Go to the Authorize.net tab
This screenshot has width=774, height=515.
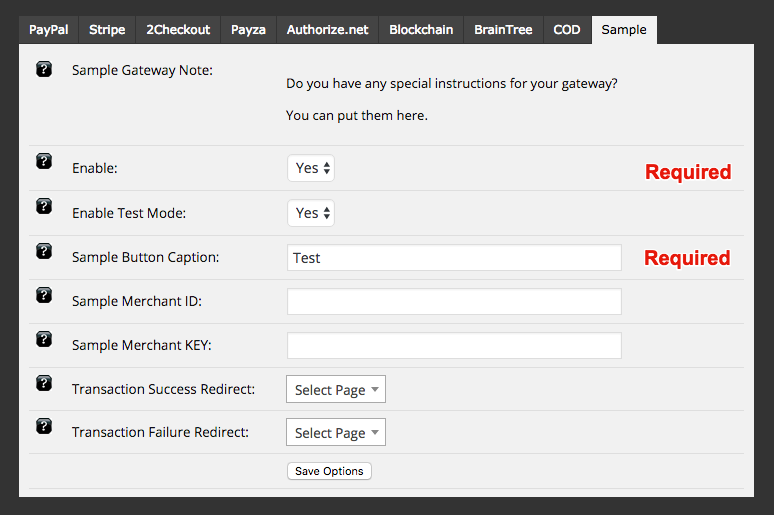tap(327, 30)
